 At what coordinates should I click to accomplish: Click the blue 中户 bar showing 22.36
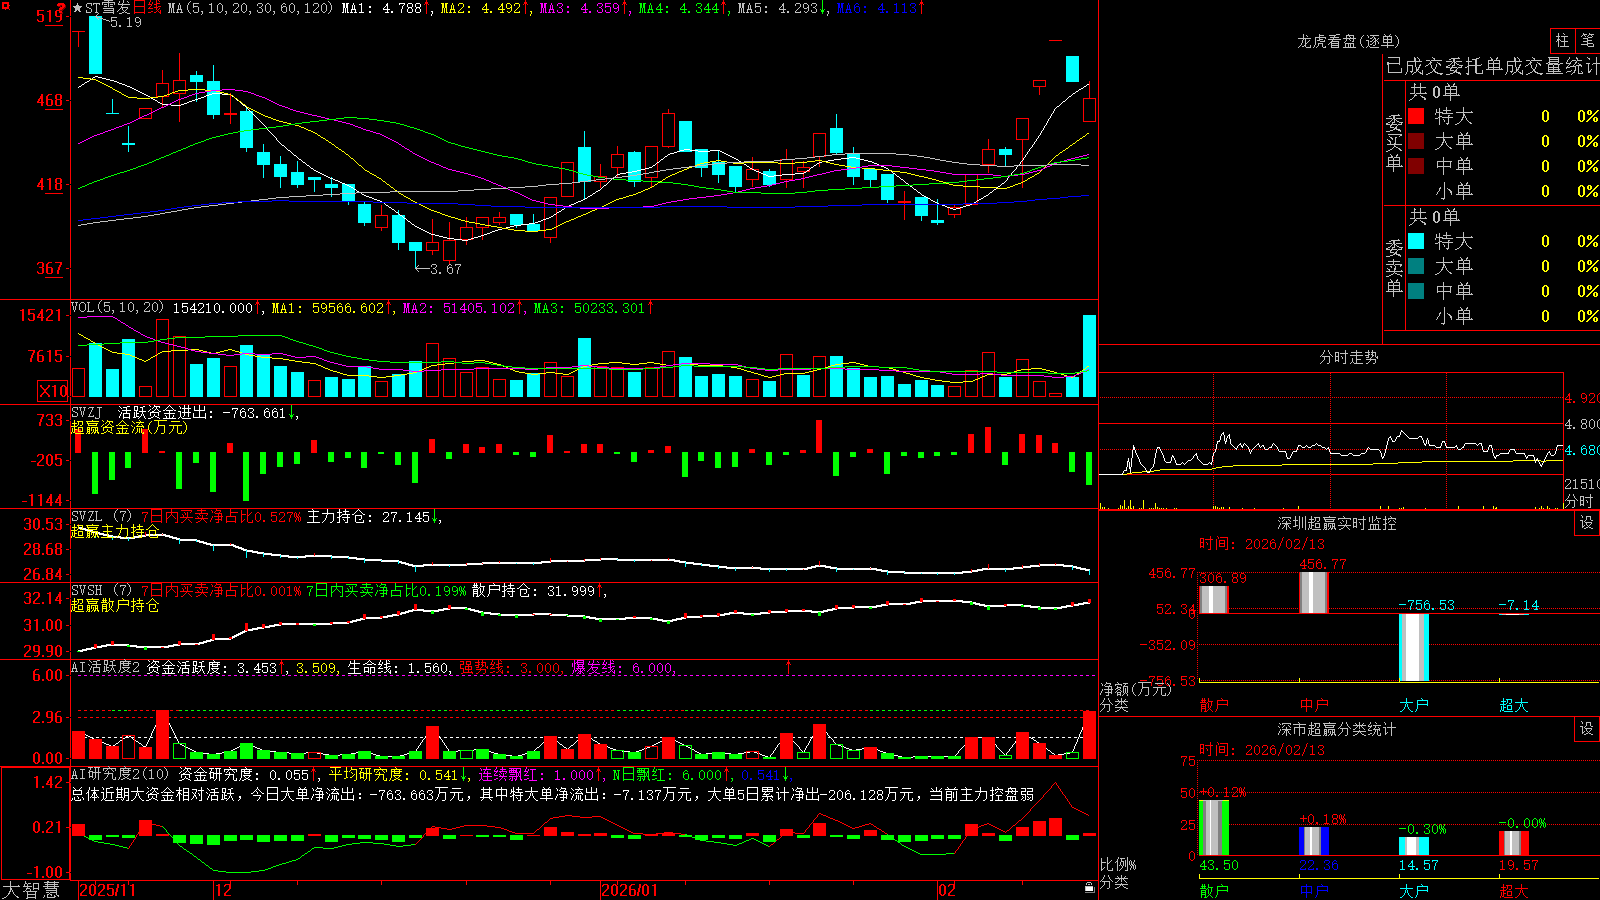click(x=1314, y=841)
